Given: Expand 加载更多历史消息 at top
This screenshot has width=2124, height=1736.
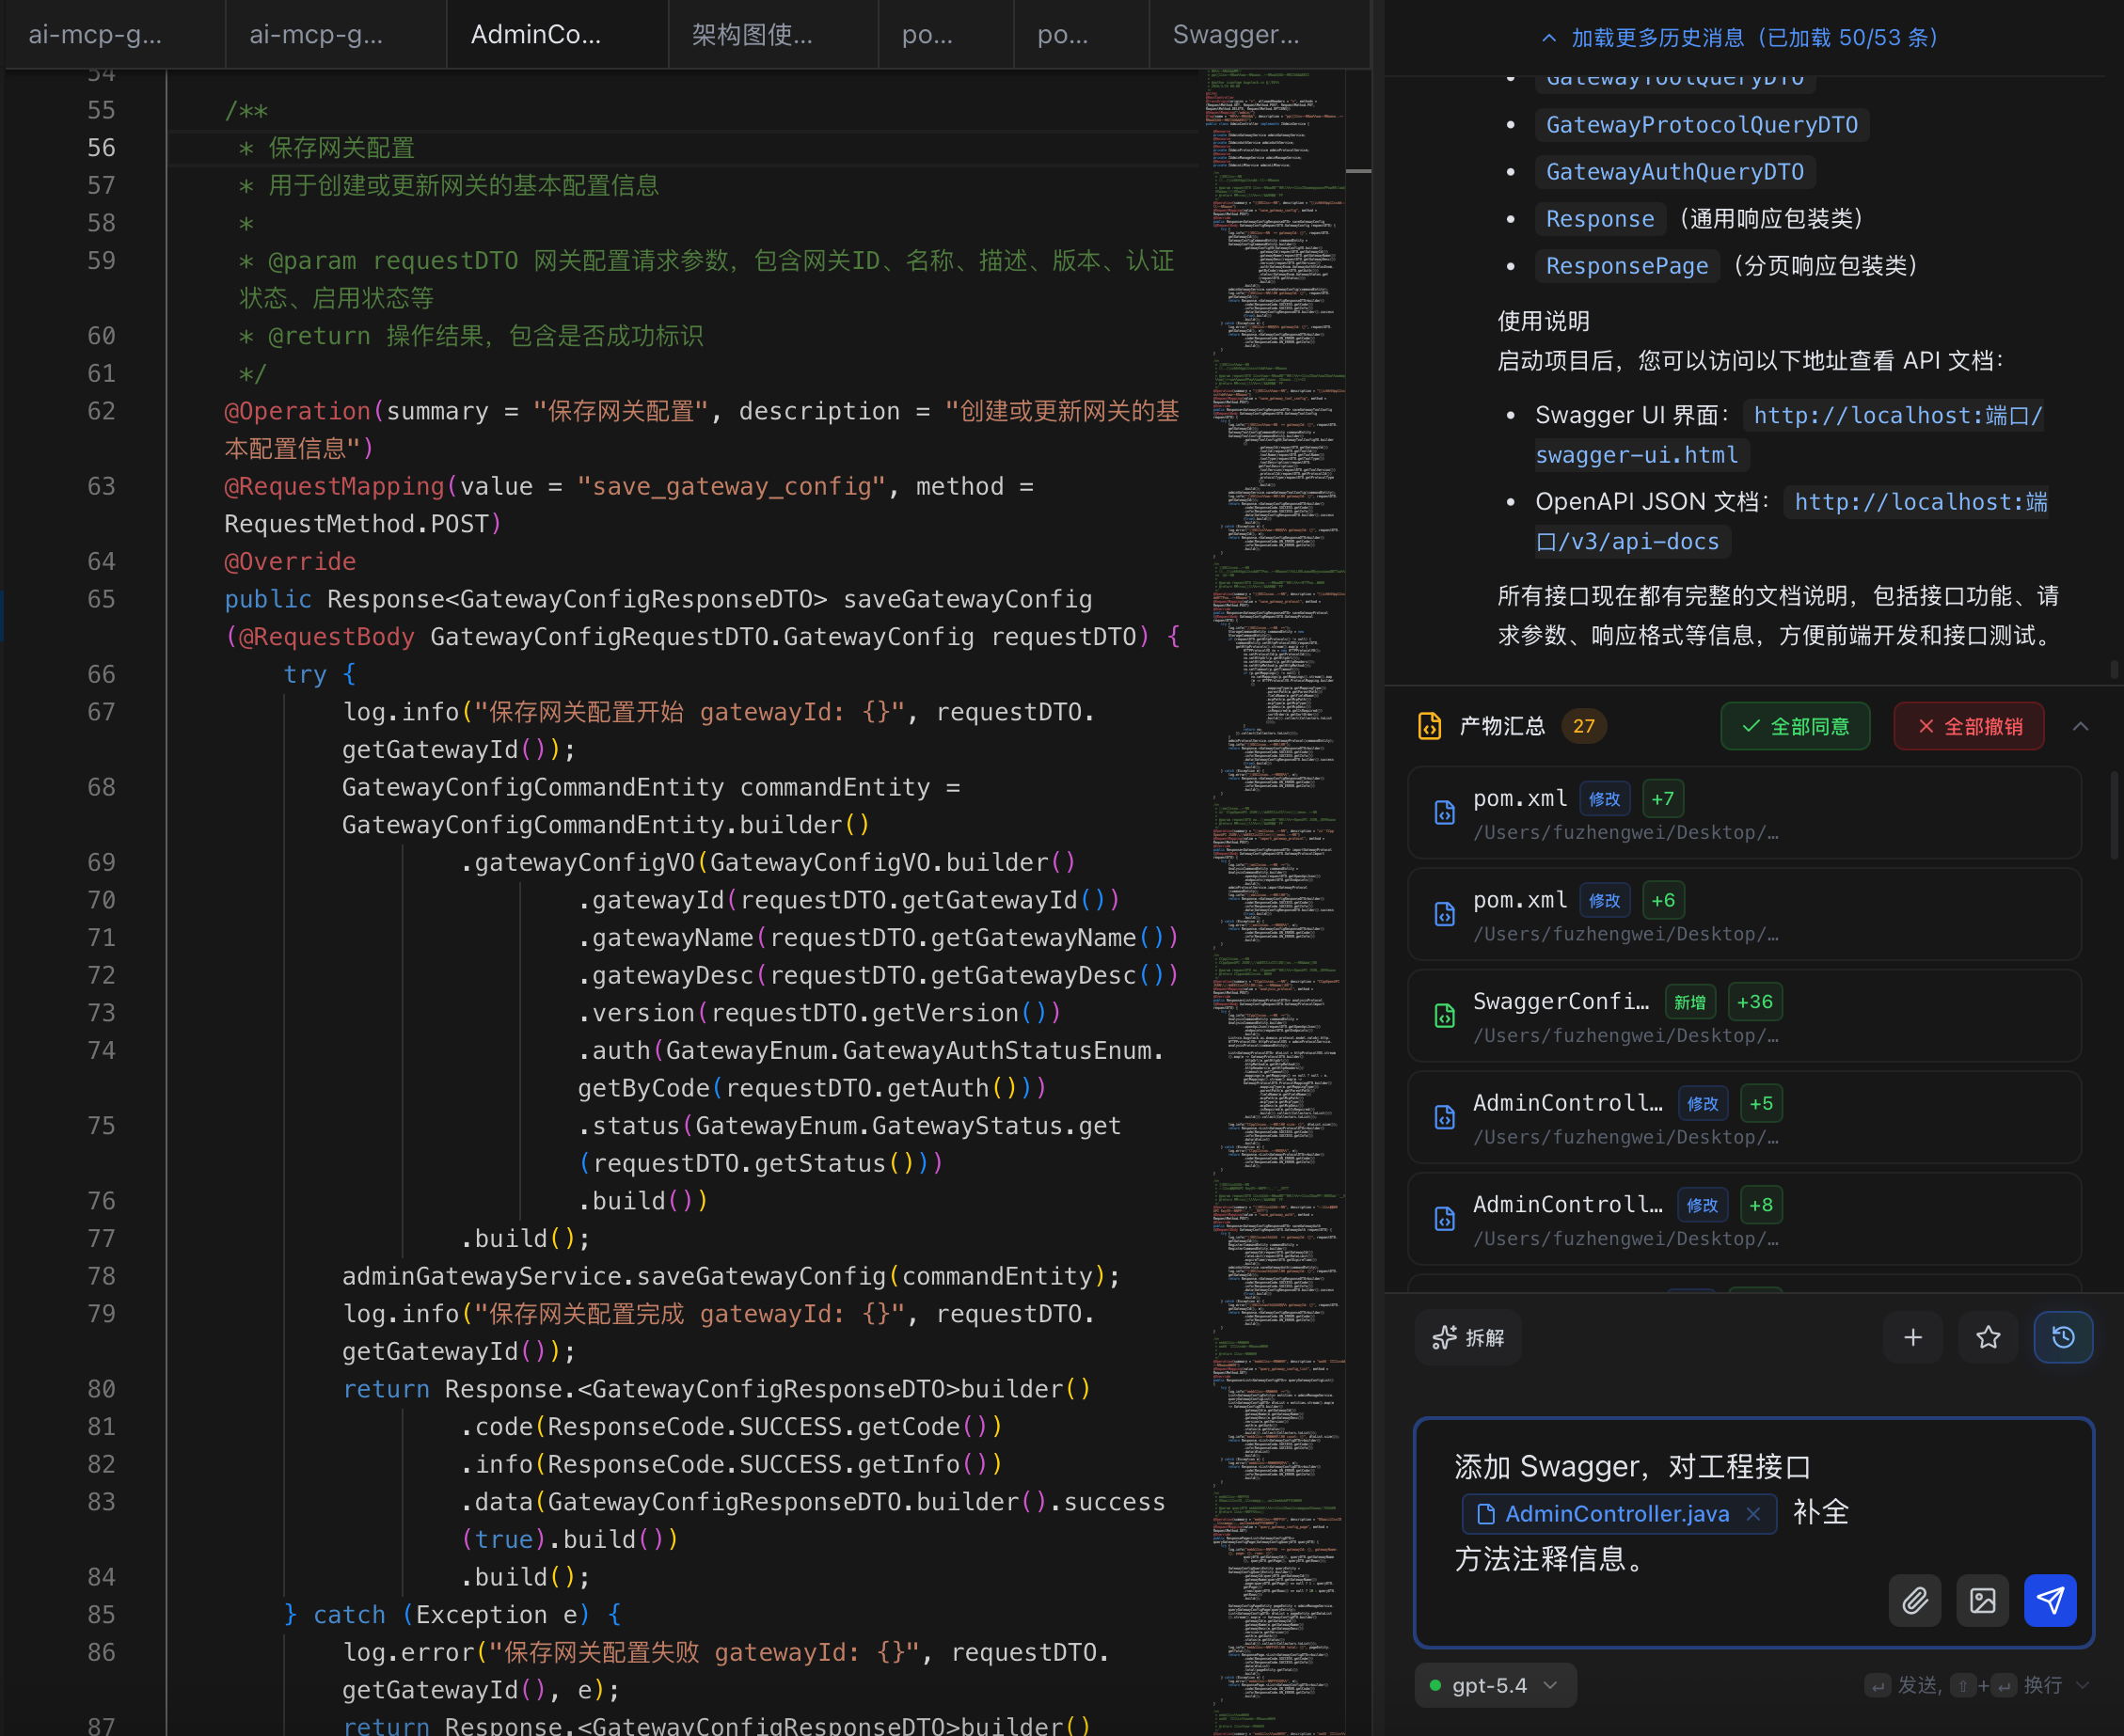Looking at the screenshot, I should point(1743,38).
